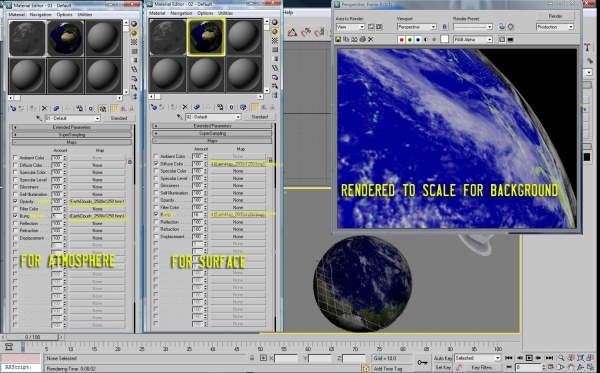
Task: Collapse Maps rollout in Material Editor 01
Action: [x=72, y=142]
